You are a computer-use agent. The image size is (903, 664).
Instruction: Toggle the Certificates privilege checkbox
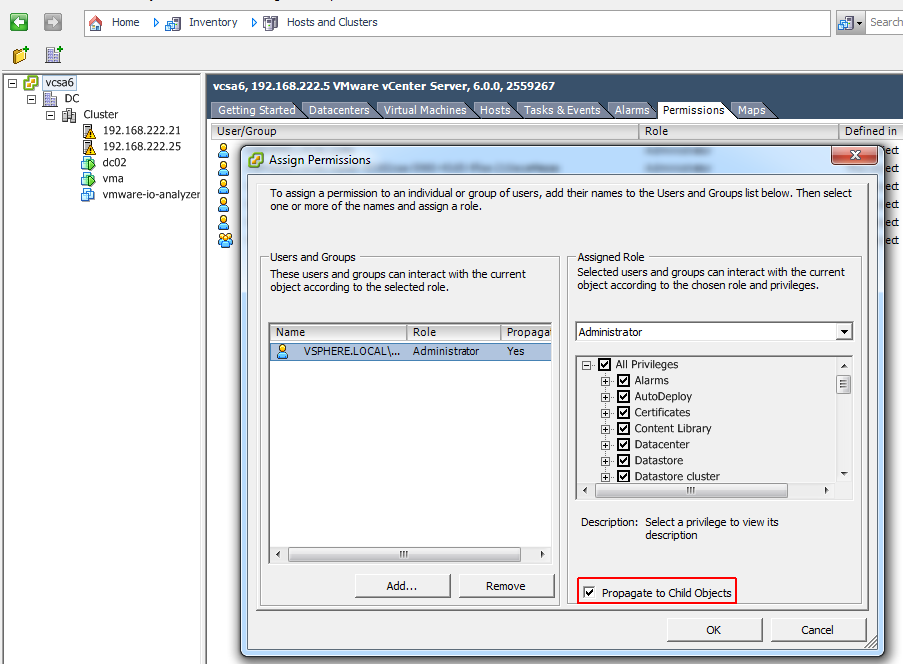point(623,413)
